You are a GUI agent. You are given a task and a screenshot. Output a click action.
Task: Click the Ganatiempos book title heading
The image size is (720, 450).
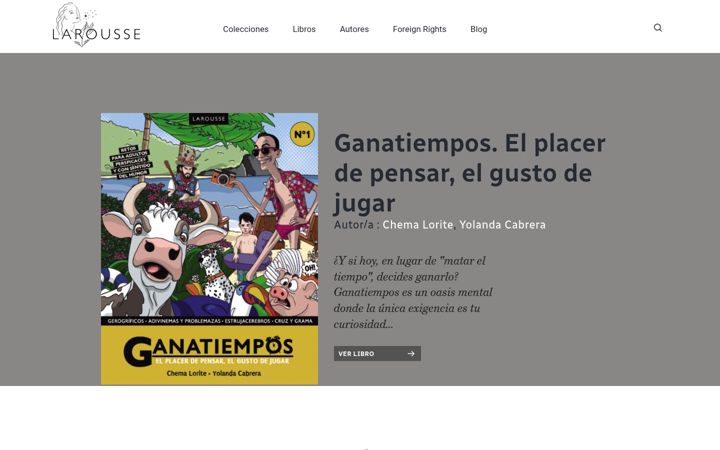pyautogui.click(x=469, y=173)
